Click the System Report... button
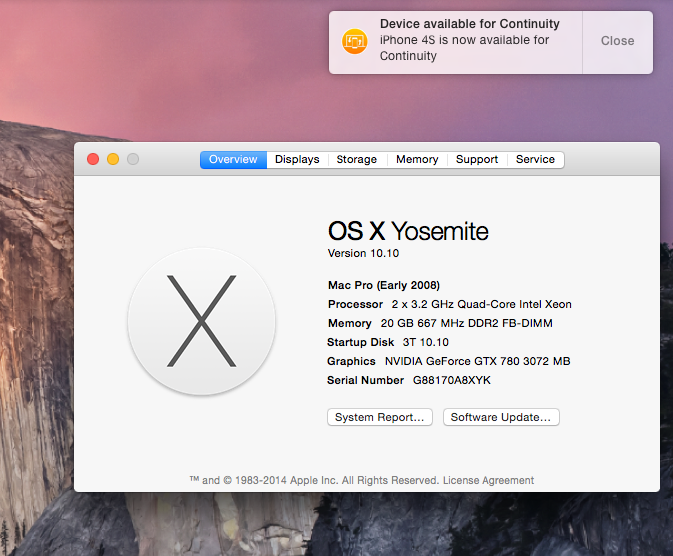The width and height of the screenshot is (673, 556). [x=379, y=417]
